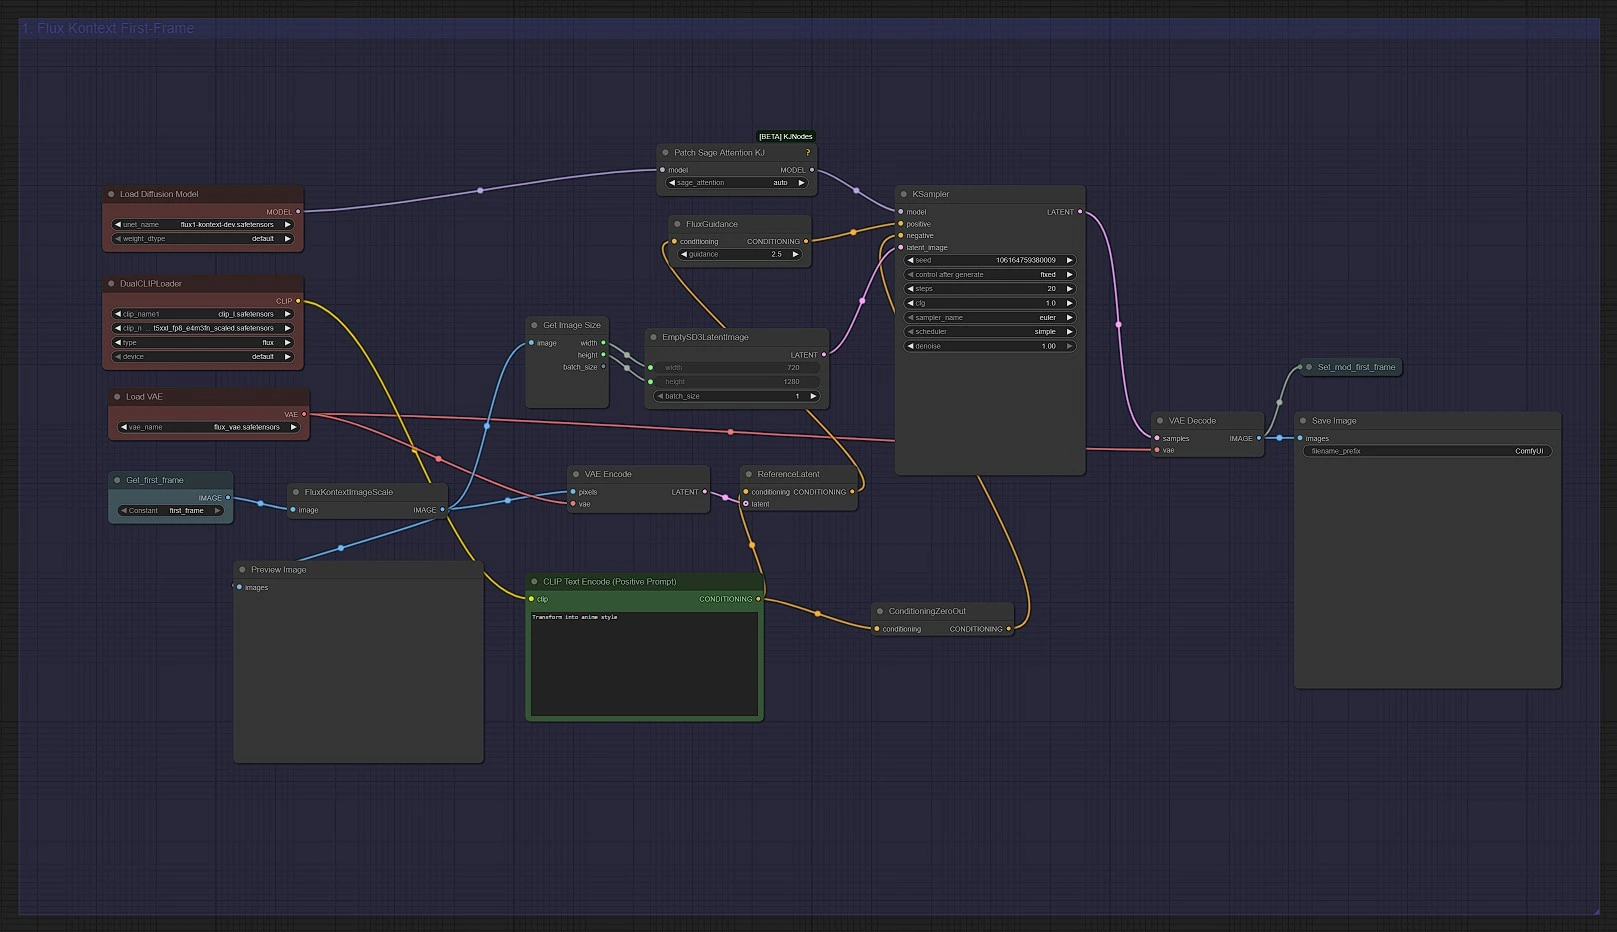Open the DualCLIPLoader type dropdown
1617x932 pixels.
click(203, 343)
